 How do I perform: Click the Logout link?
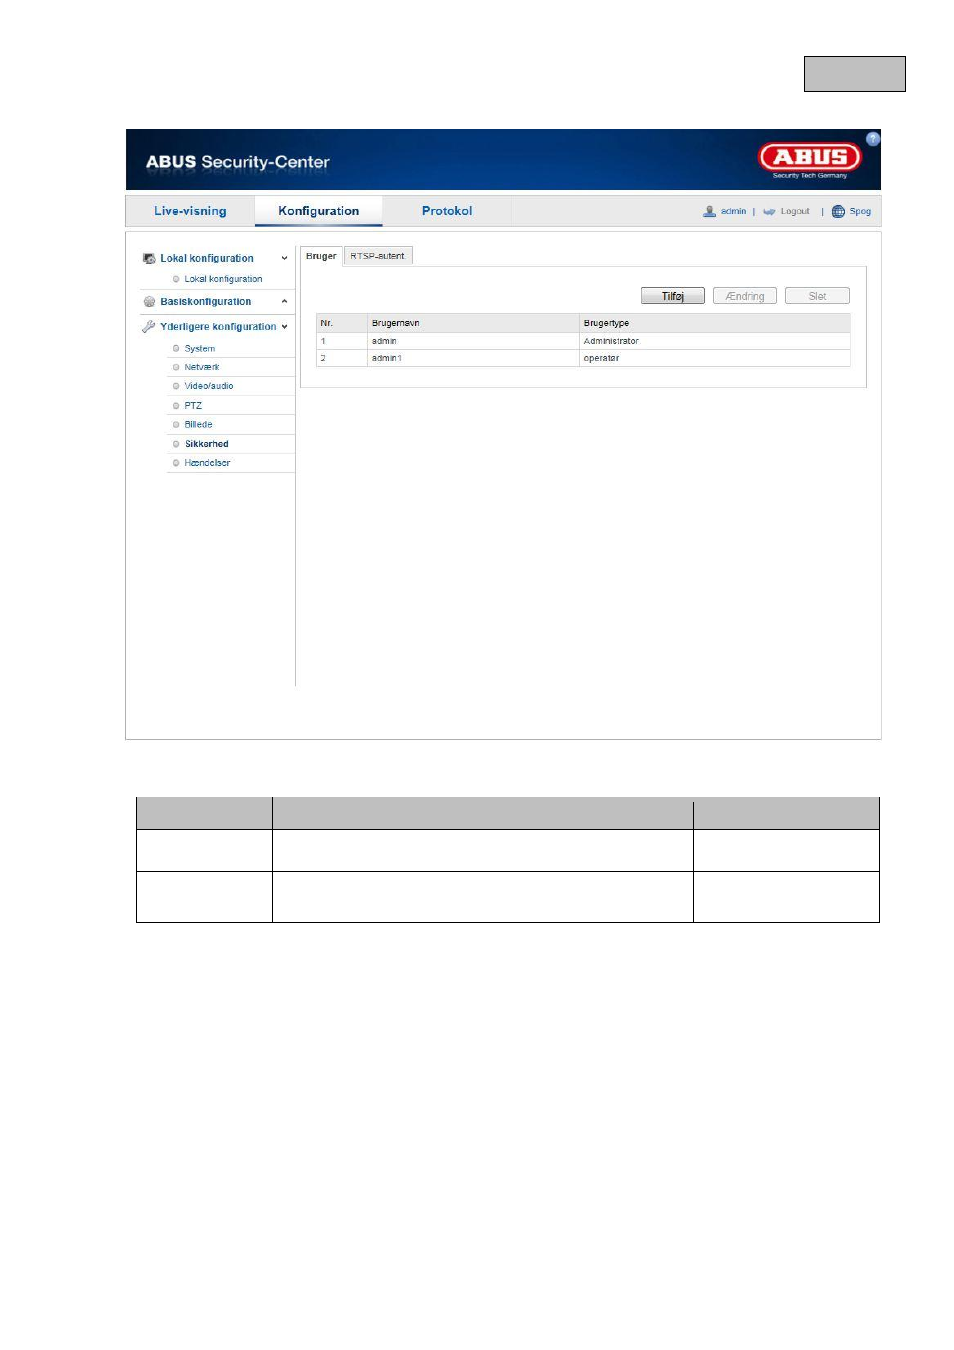[x=795, y=211]
